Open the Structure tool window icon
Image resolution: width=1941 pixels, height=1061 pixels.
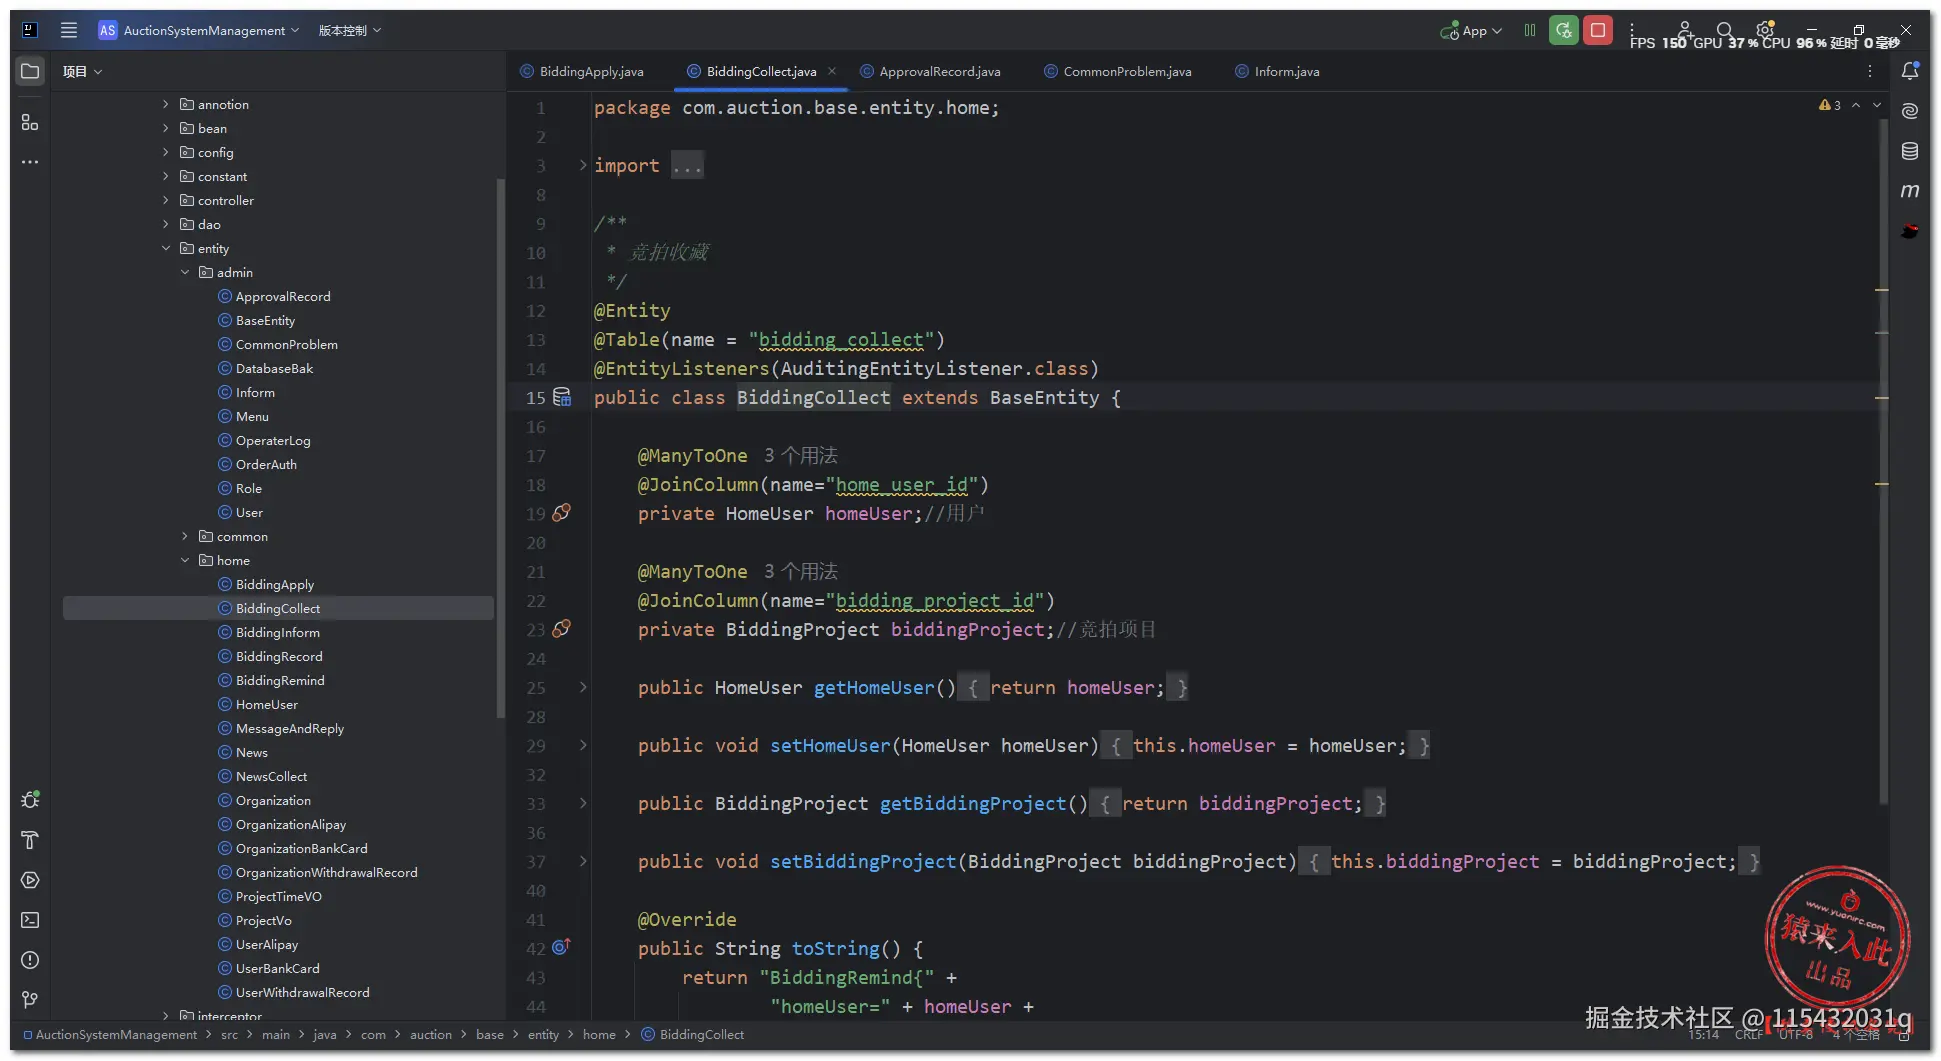[30, 122]
